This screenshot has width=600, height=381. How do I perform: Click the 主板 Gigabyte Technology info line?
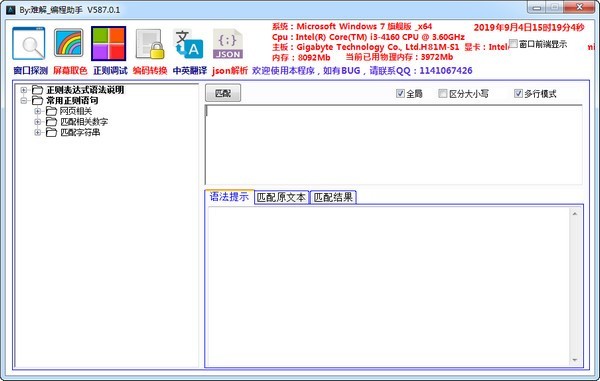[365, 47]
